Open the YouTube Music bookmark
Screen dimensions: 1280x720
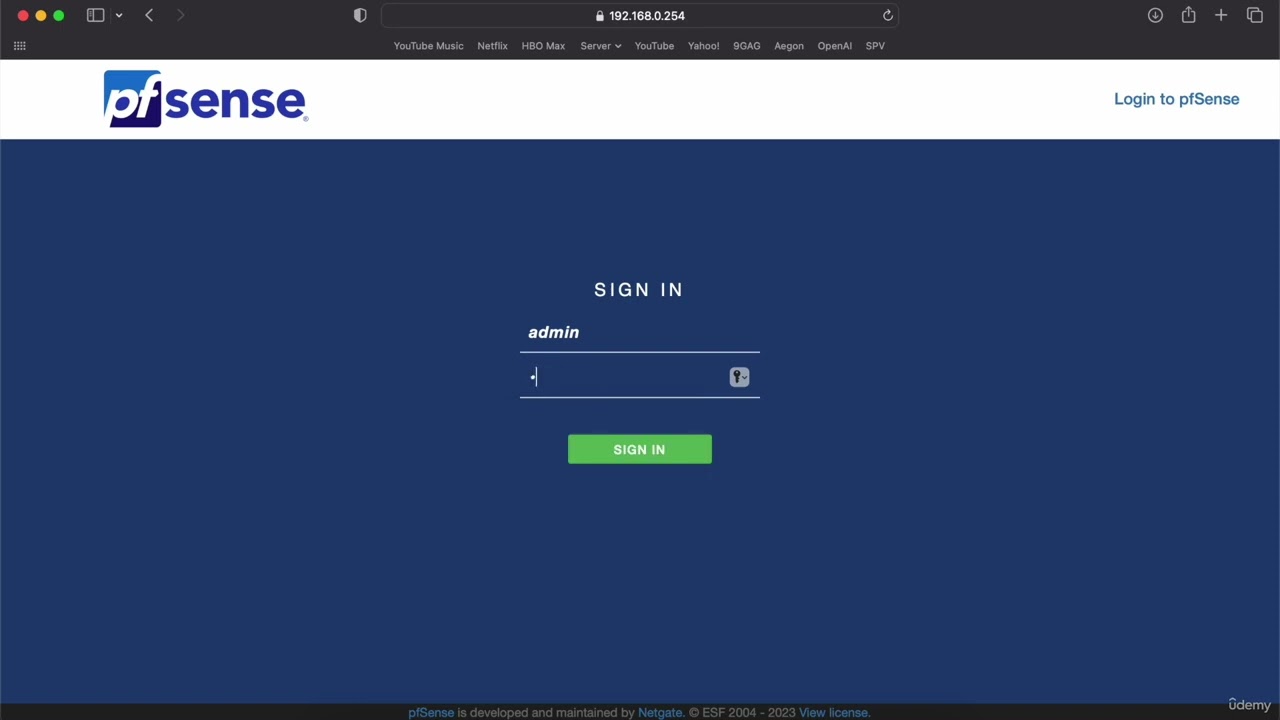pyautogui.click(x=428, y=46)
